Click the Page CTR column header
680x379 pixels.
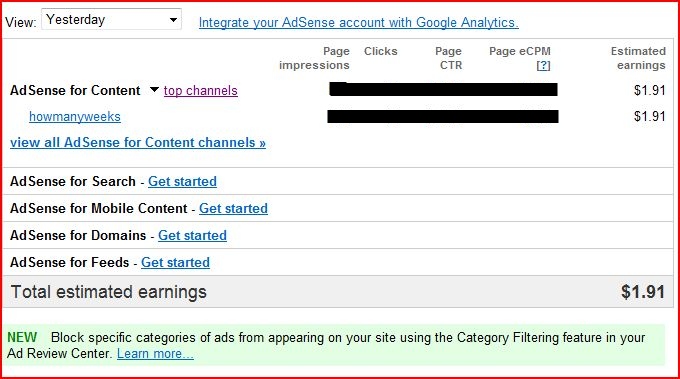[x=448, y=58]
